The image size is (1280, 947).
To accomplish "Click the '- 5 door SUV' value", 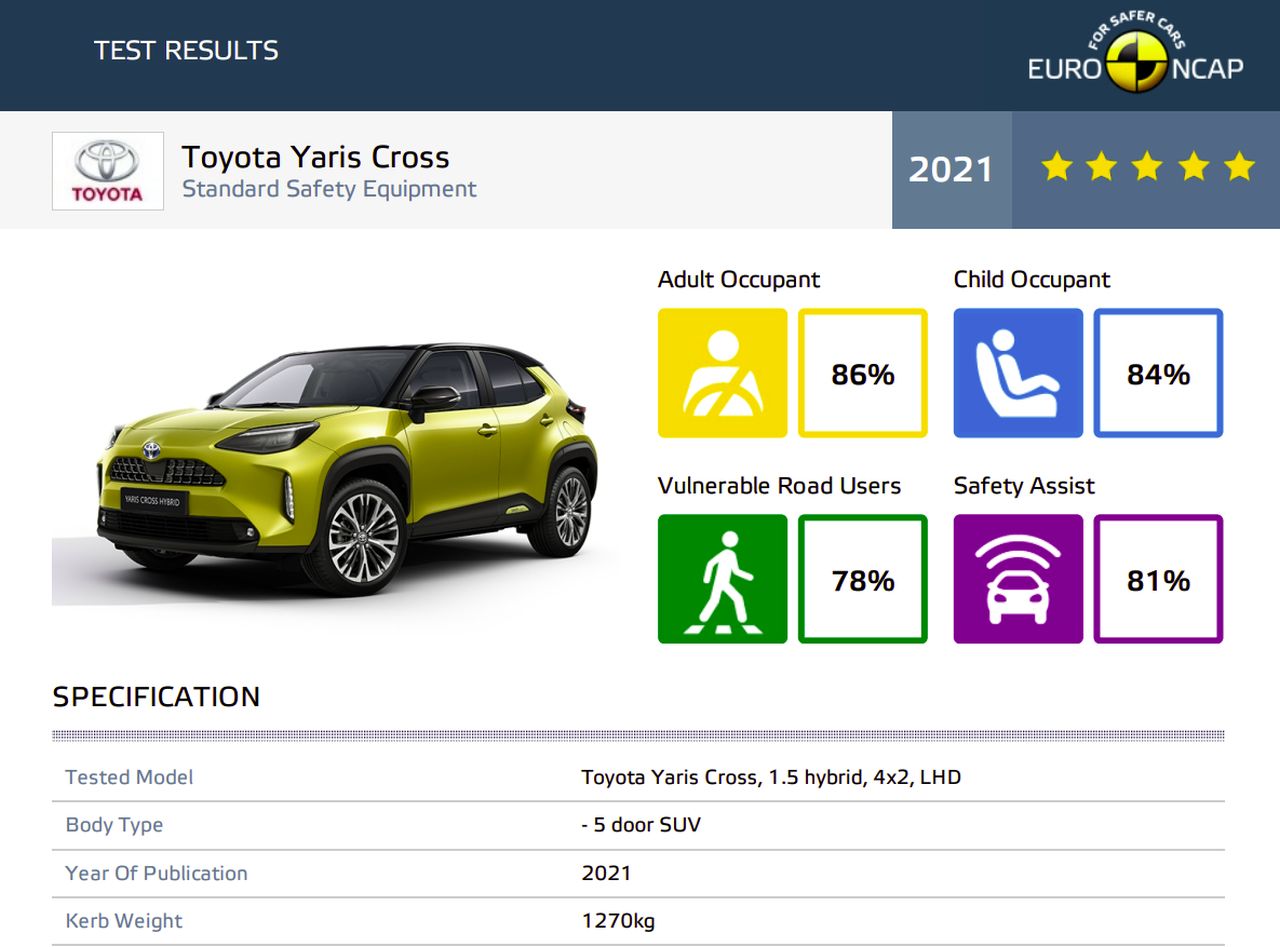I will click(x=641, y=825).
